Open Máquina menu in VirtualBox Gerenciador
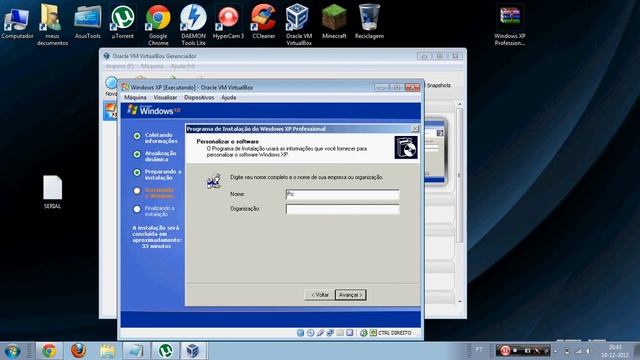640x360 pixels. tap(152, 66)
